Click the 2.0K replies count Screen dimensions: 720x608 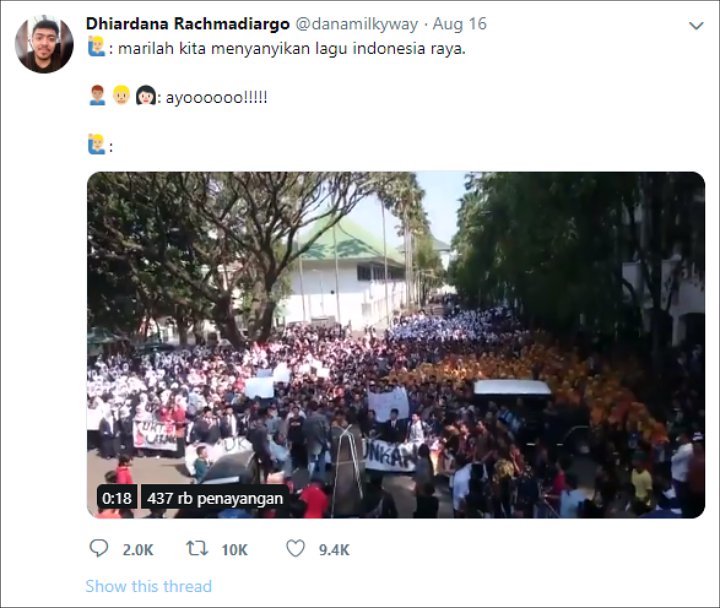[x=138, y=548]
